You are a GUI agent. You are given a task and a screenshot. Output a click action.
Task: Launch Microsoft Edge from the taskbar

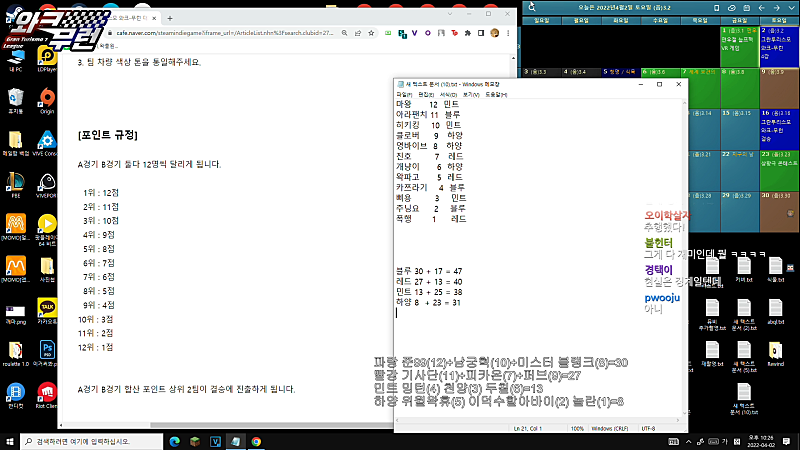(174, 441)
